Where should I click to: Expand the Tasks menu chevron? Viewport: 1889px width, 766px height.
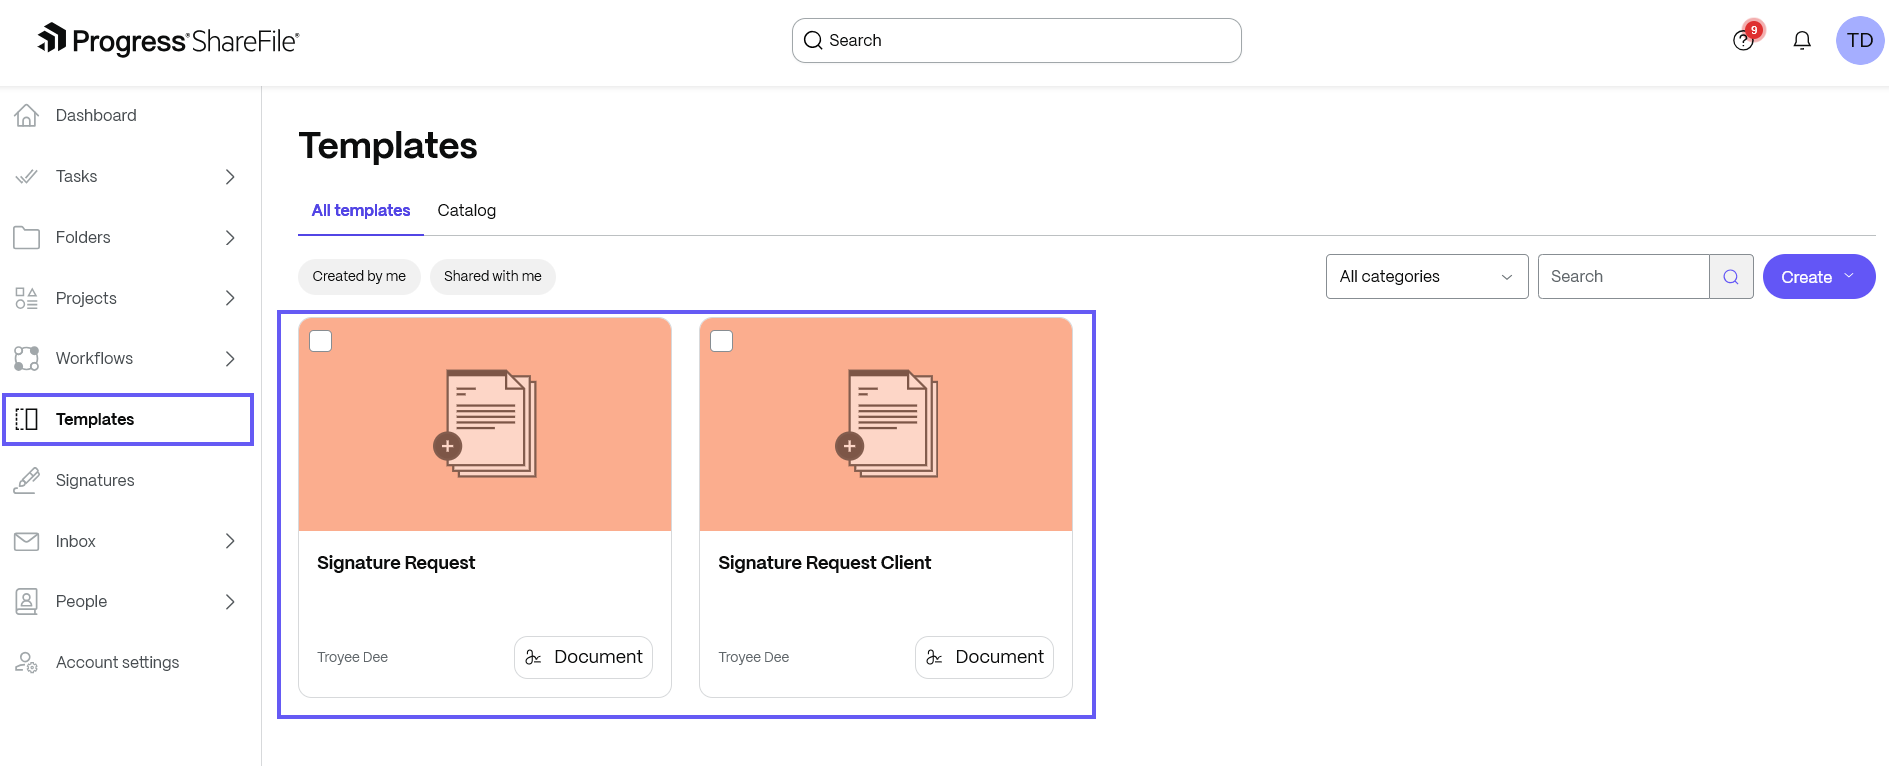pyautogui.click(x=230, y=177)
